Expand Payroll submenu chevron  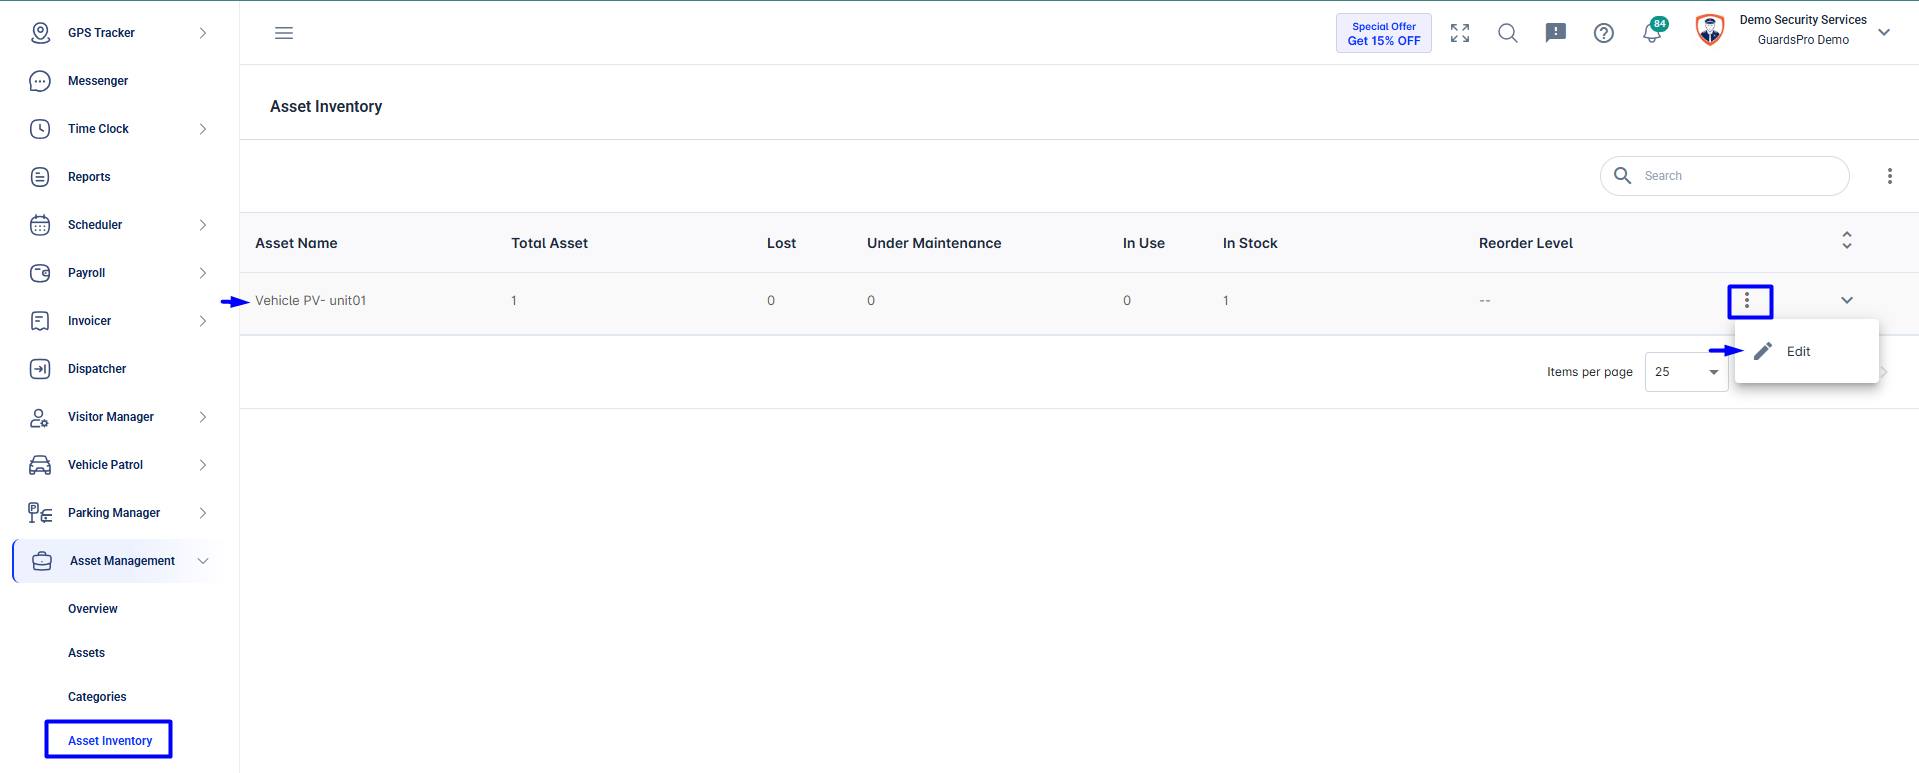click(203, 273)
